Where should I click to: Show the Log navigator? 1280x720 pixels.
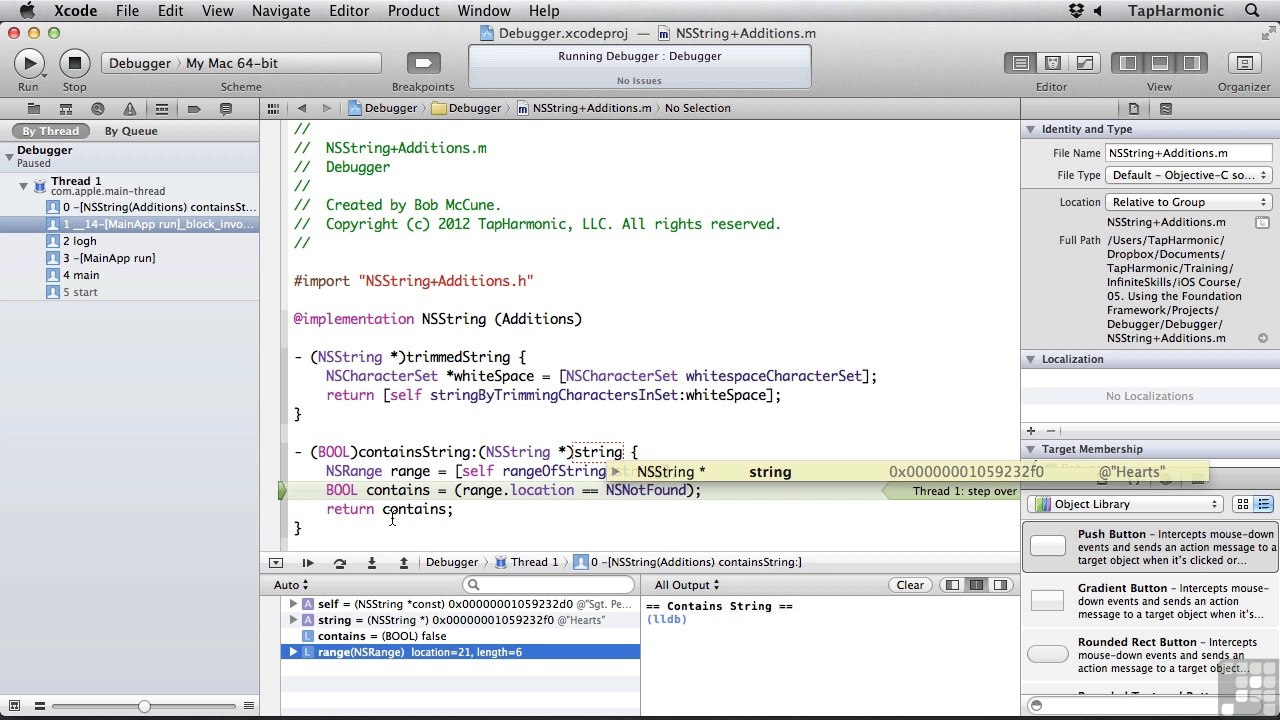pyautogui.click(x=226, y=108)
